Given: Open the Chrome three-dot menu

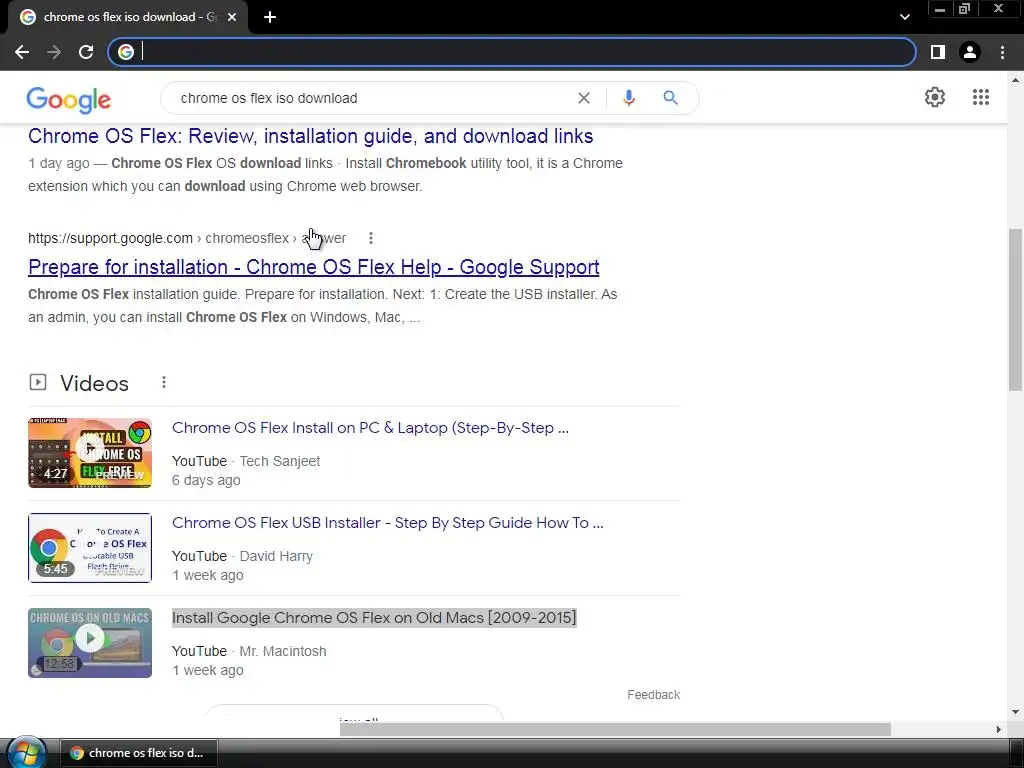Looking at the screenshot, I should pos(1002,52).
